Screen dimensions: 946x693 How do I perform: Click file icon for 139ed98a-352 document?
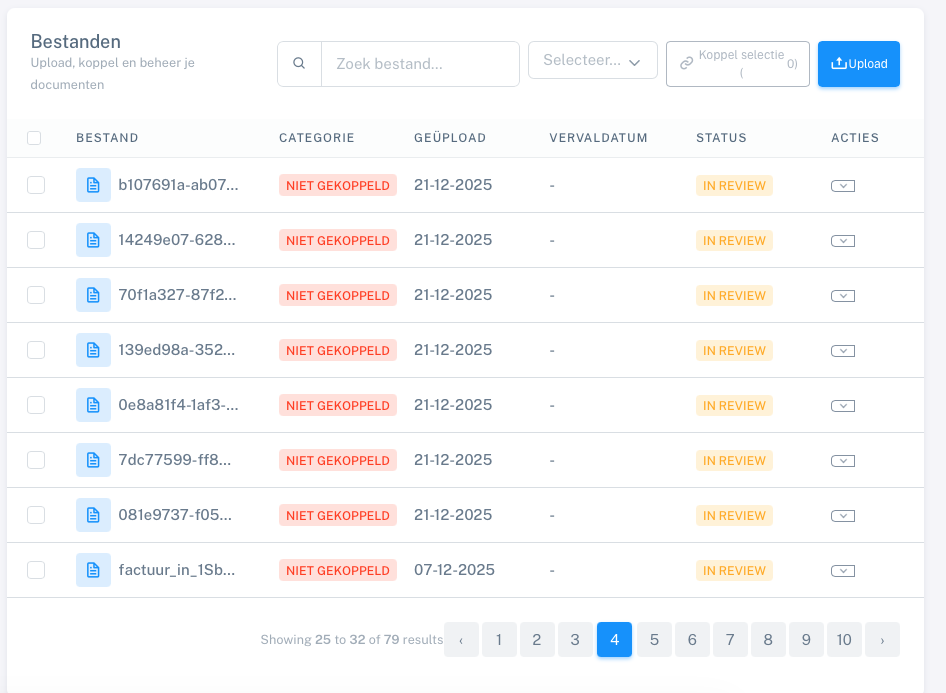(x=93, y=350)
